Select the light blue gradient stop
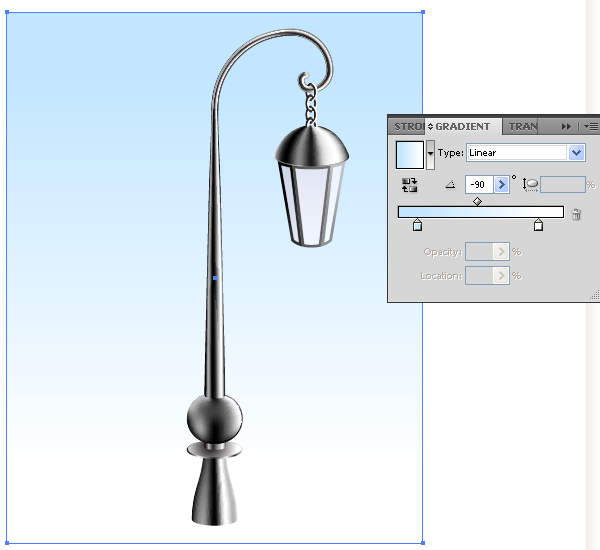 [x=417, y=225]
